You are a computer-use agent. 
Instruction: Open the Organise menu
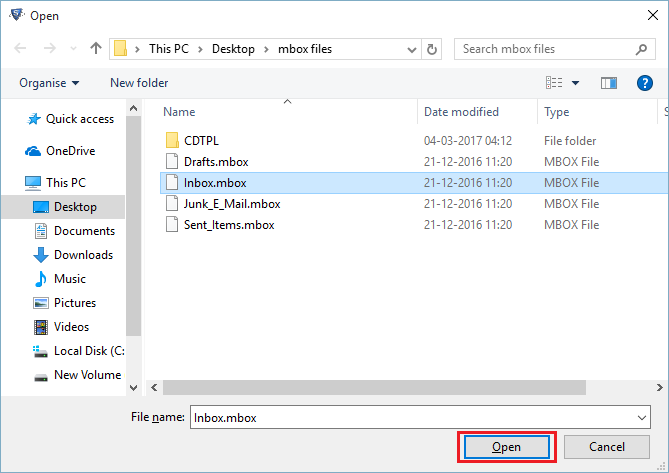coord(49,83)
